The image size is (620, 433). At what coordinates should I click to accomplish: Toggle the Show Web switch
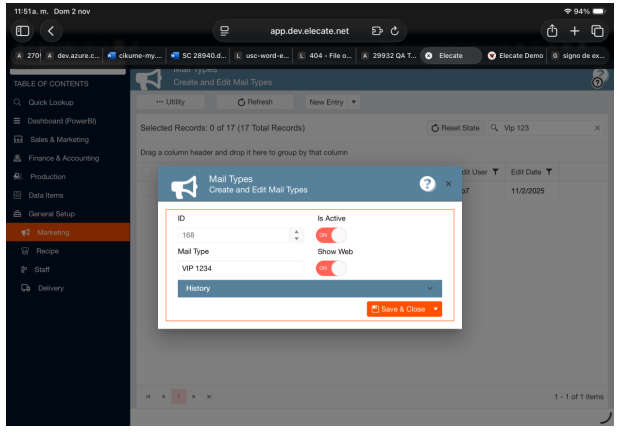click(331, 268)
